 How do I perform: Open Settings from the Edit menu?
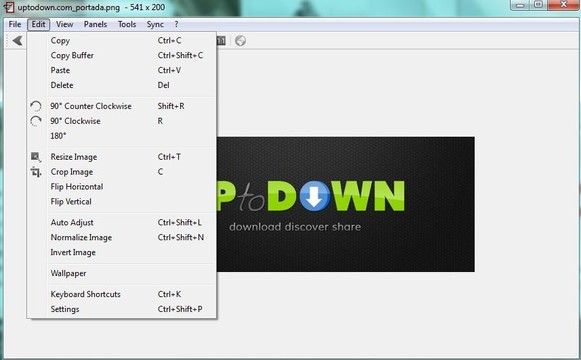(x=122, y=309)
